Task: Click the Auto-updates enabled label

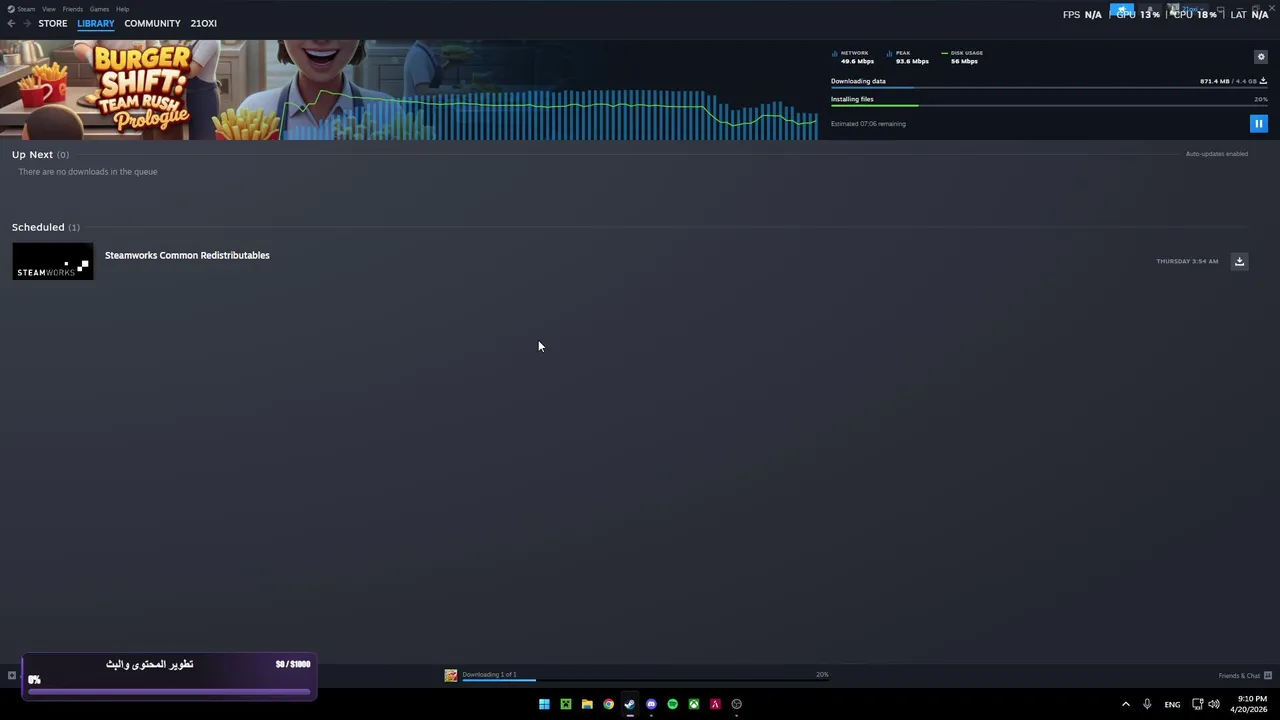Action: click(1217, 154)
